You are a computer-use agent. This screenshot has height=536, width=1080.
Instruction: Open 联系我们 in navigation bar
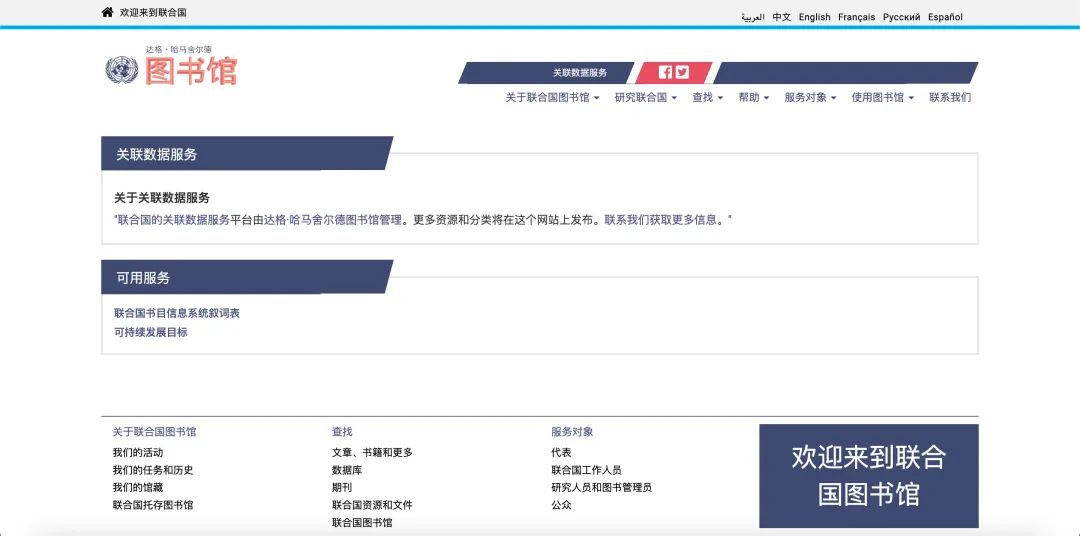(x=950, y=98)
